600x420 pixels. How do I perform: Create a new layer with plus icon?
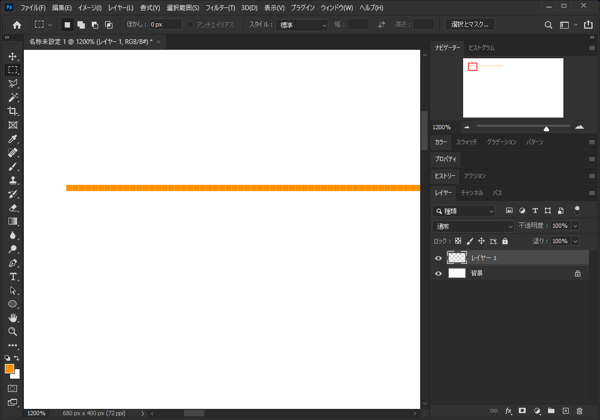566,411
